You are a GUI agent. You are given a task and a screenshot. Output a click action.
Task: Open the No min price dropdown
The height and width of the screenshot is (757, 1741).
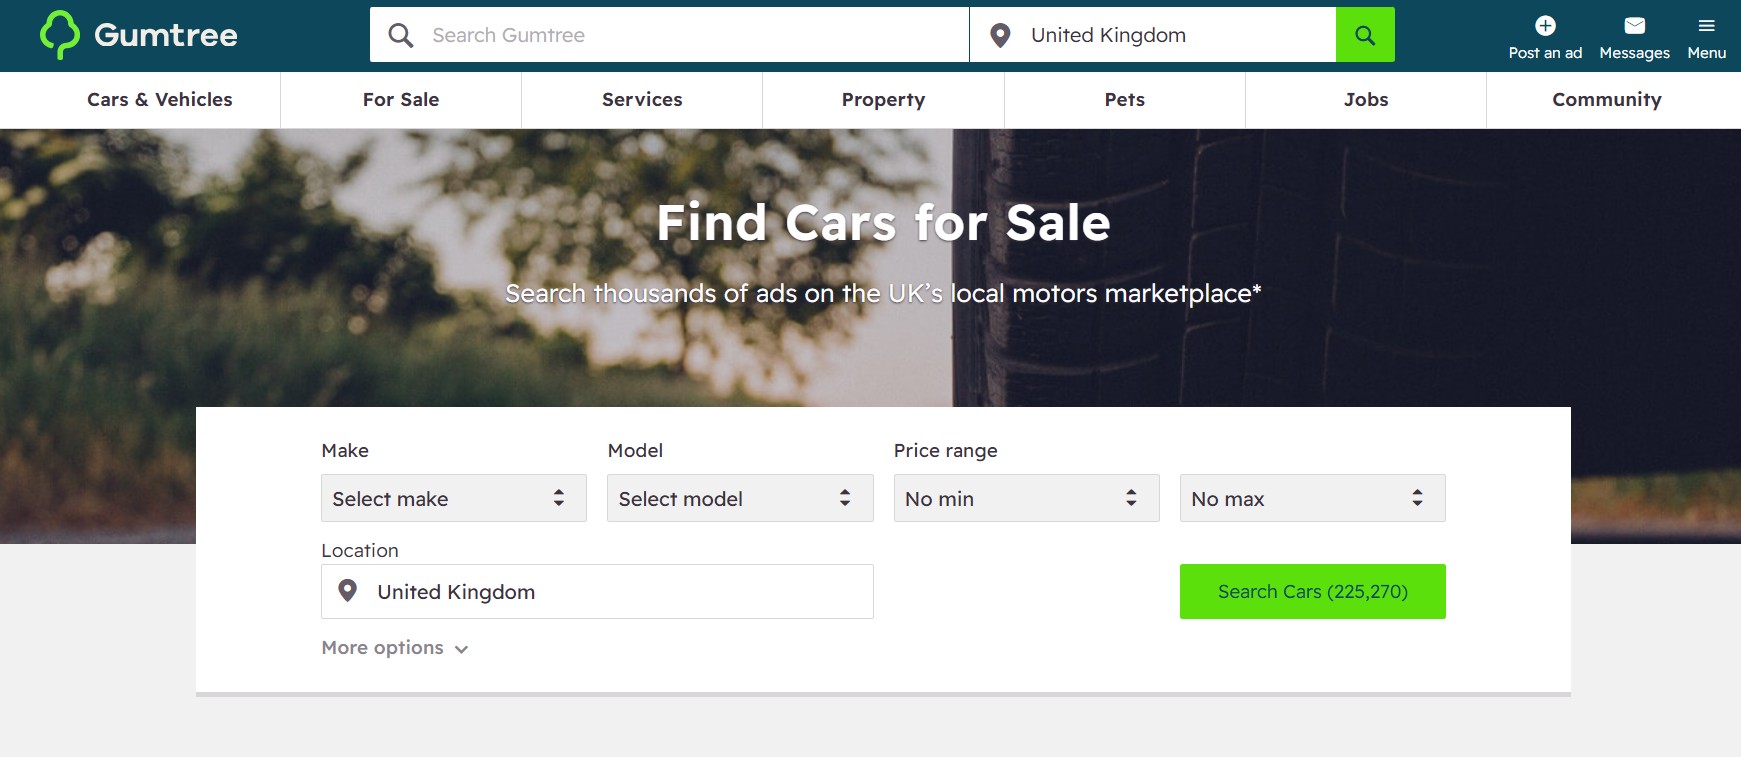coord(1026,498)
